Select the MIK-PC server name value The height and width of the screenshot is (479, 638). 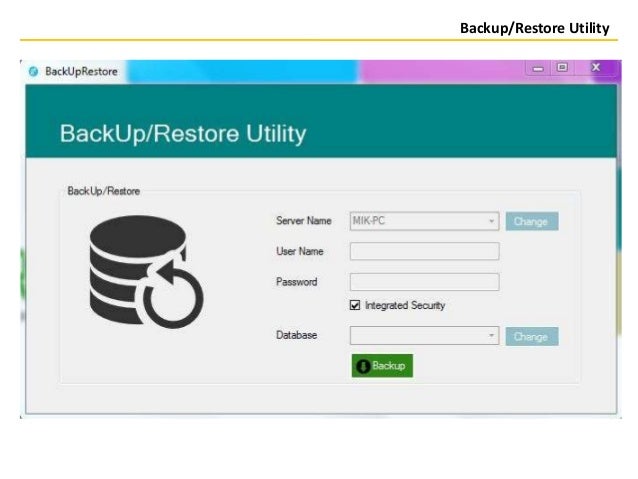click(369, 221)
